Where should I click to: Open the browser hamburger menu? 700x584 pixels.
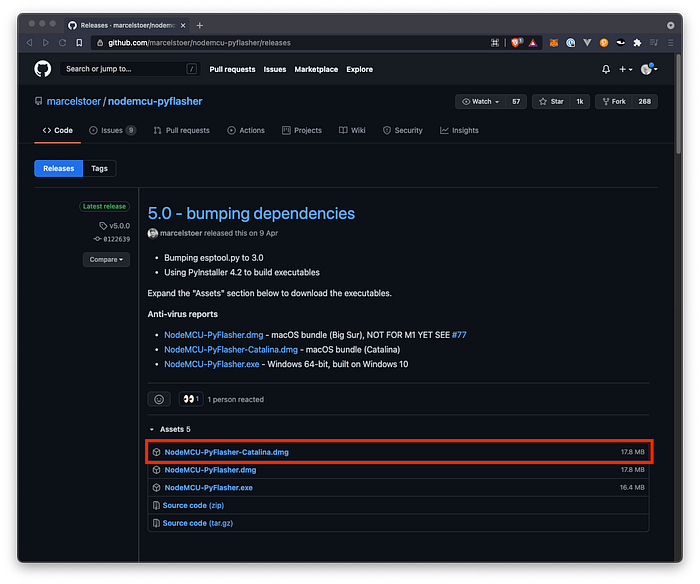(670, 43)
